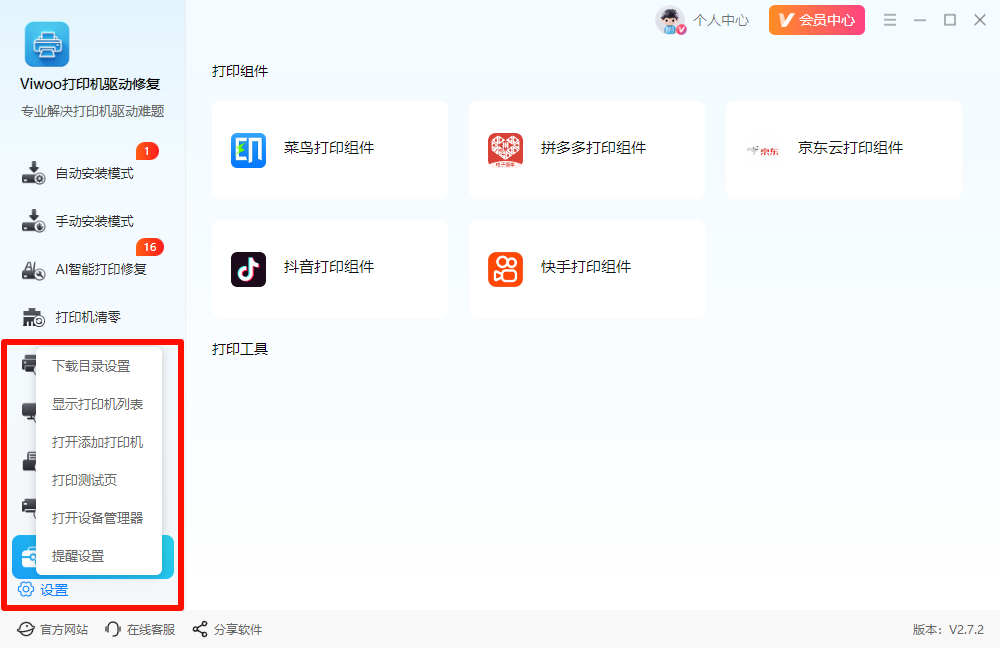Click the 打印组件 section heading
The image size is (1000, 650).
click(240, 71)
